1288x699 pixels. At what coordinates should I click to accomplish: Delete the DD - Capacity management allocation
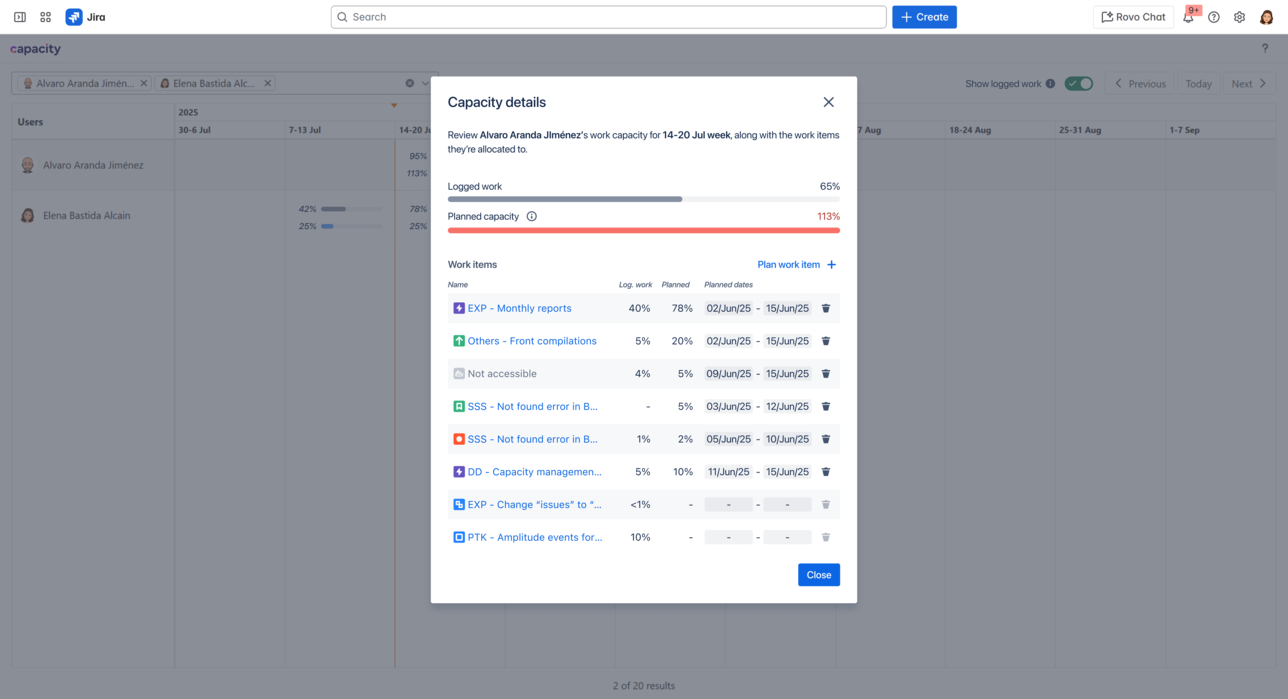pyautogui.click(x=826, y=472)
